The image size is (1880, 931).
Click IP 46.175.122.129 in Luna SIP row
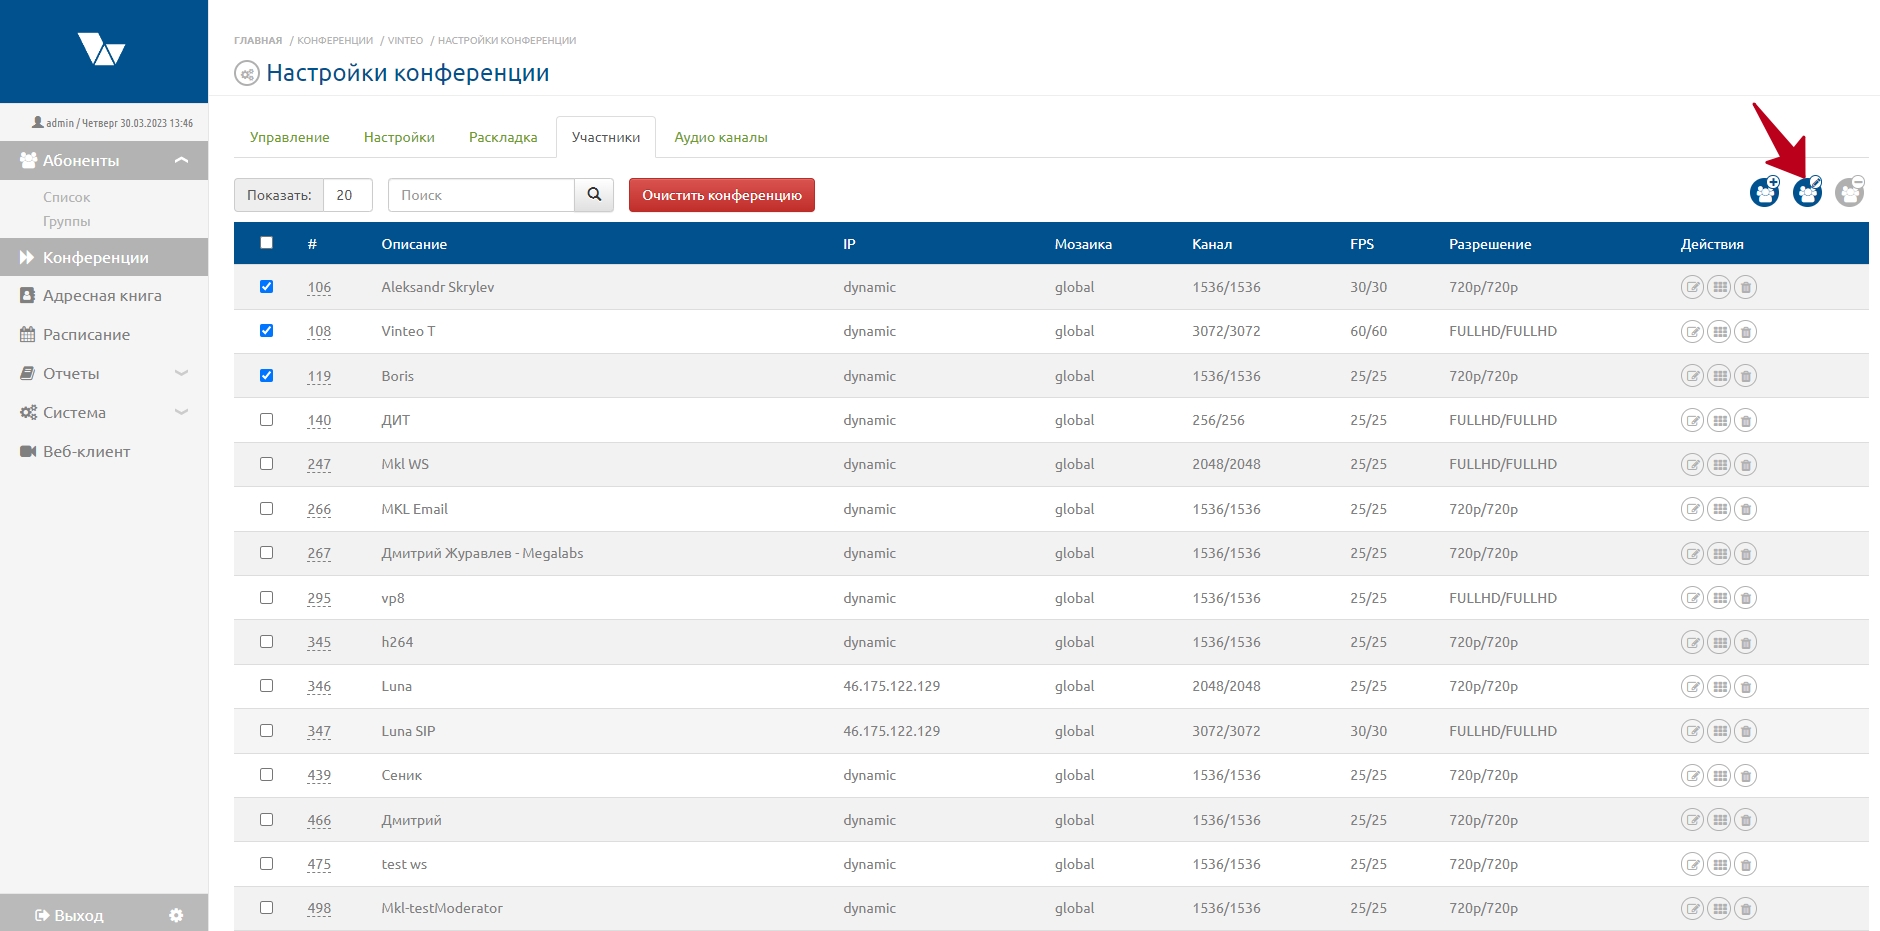click(x=892, y=731)
